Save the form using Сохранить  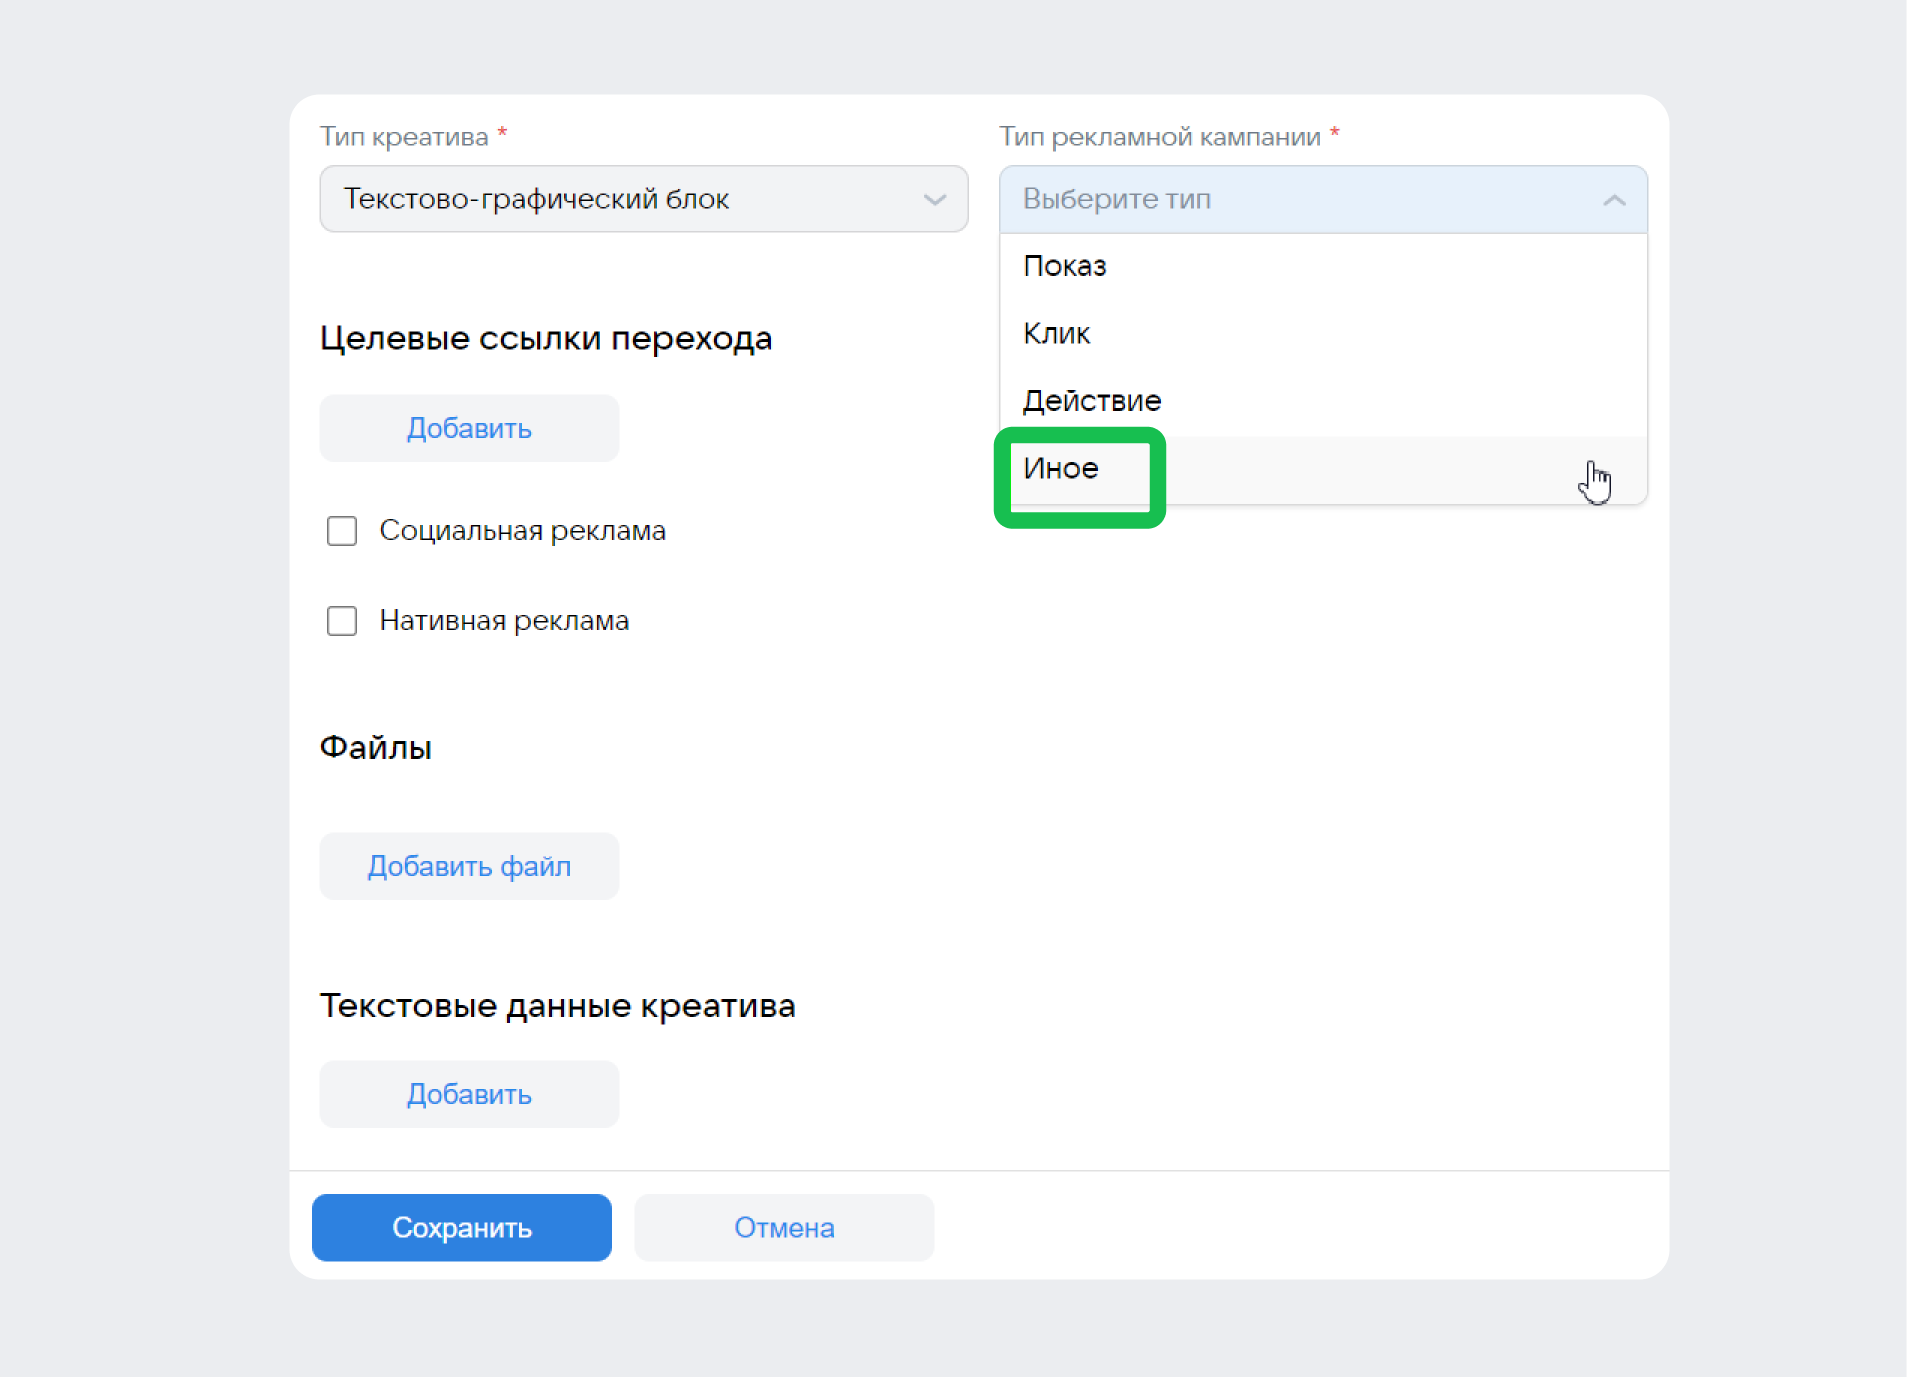point(461,1227)
